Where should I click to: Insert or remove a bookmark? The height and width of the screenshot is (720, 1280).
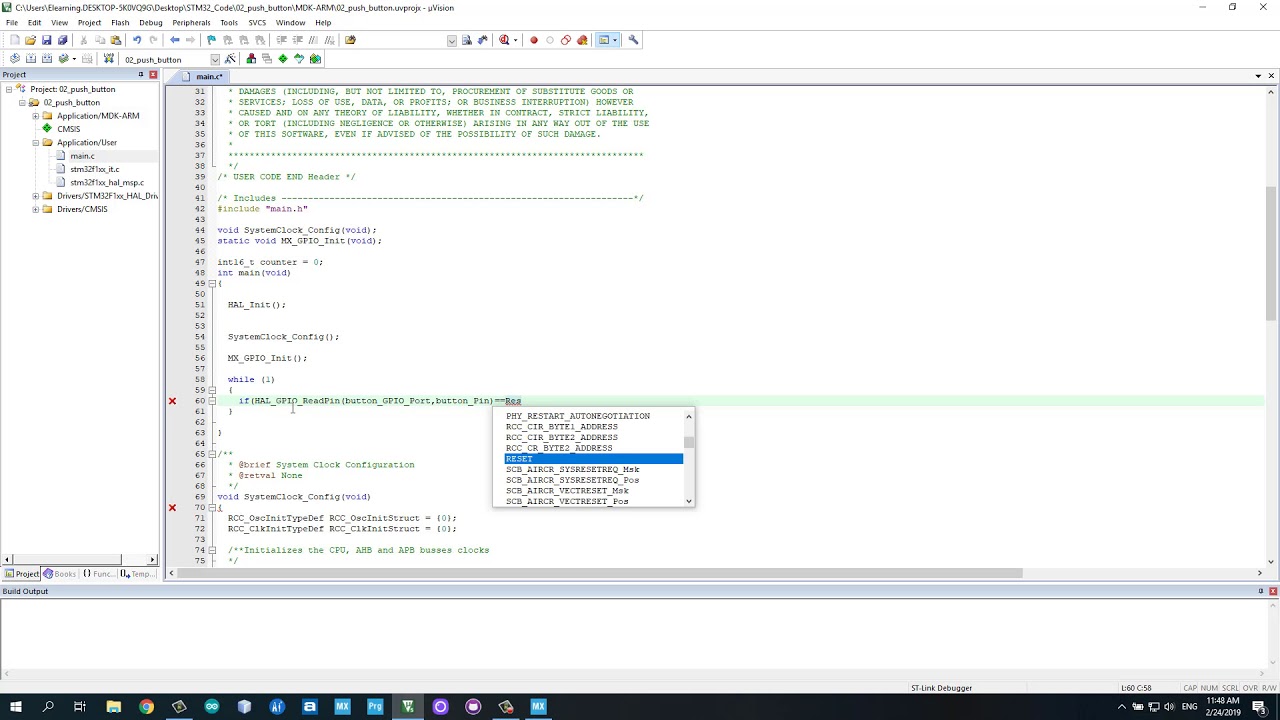click(211, 40)
